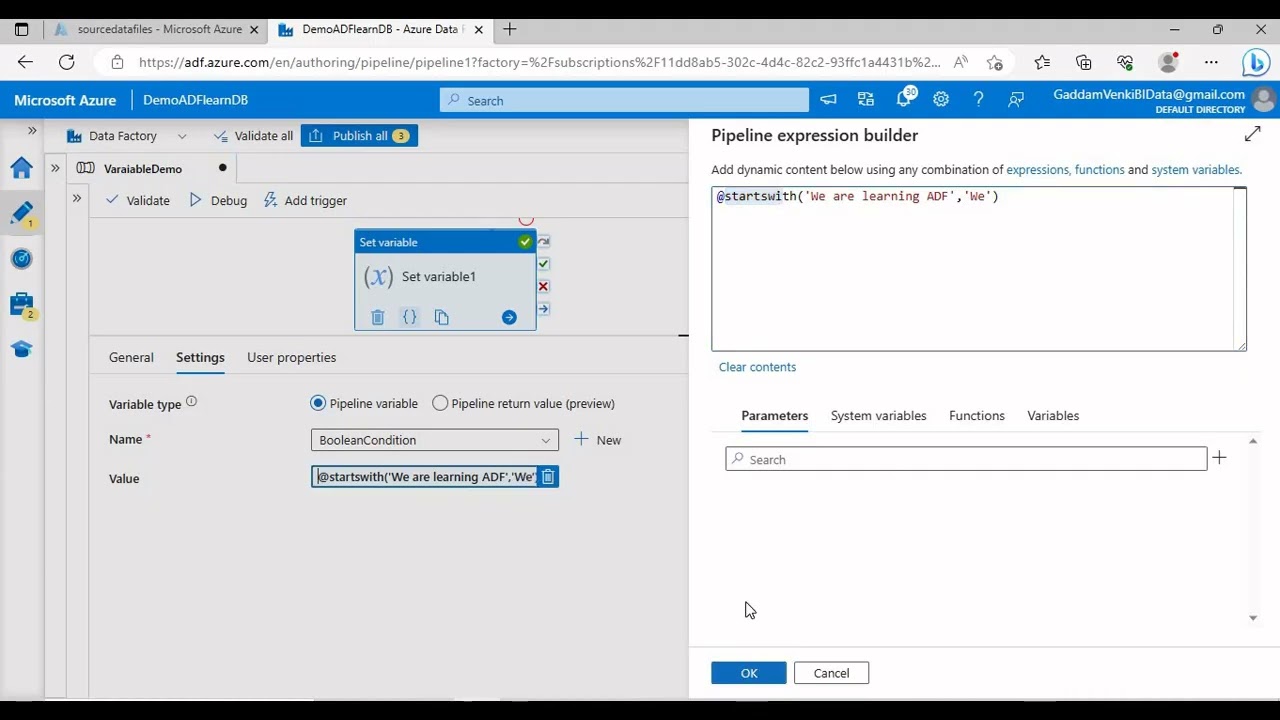Open the switch Data Factory icon

click(866, 99)
